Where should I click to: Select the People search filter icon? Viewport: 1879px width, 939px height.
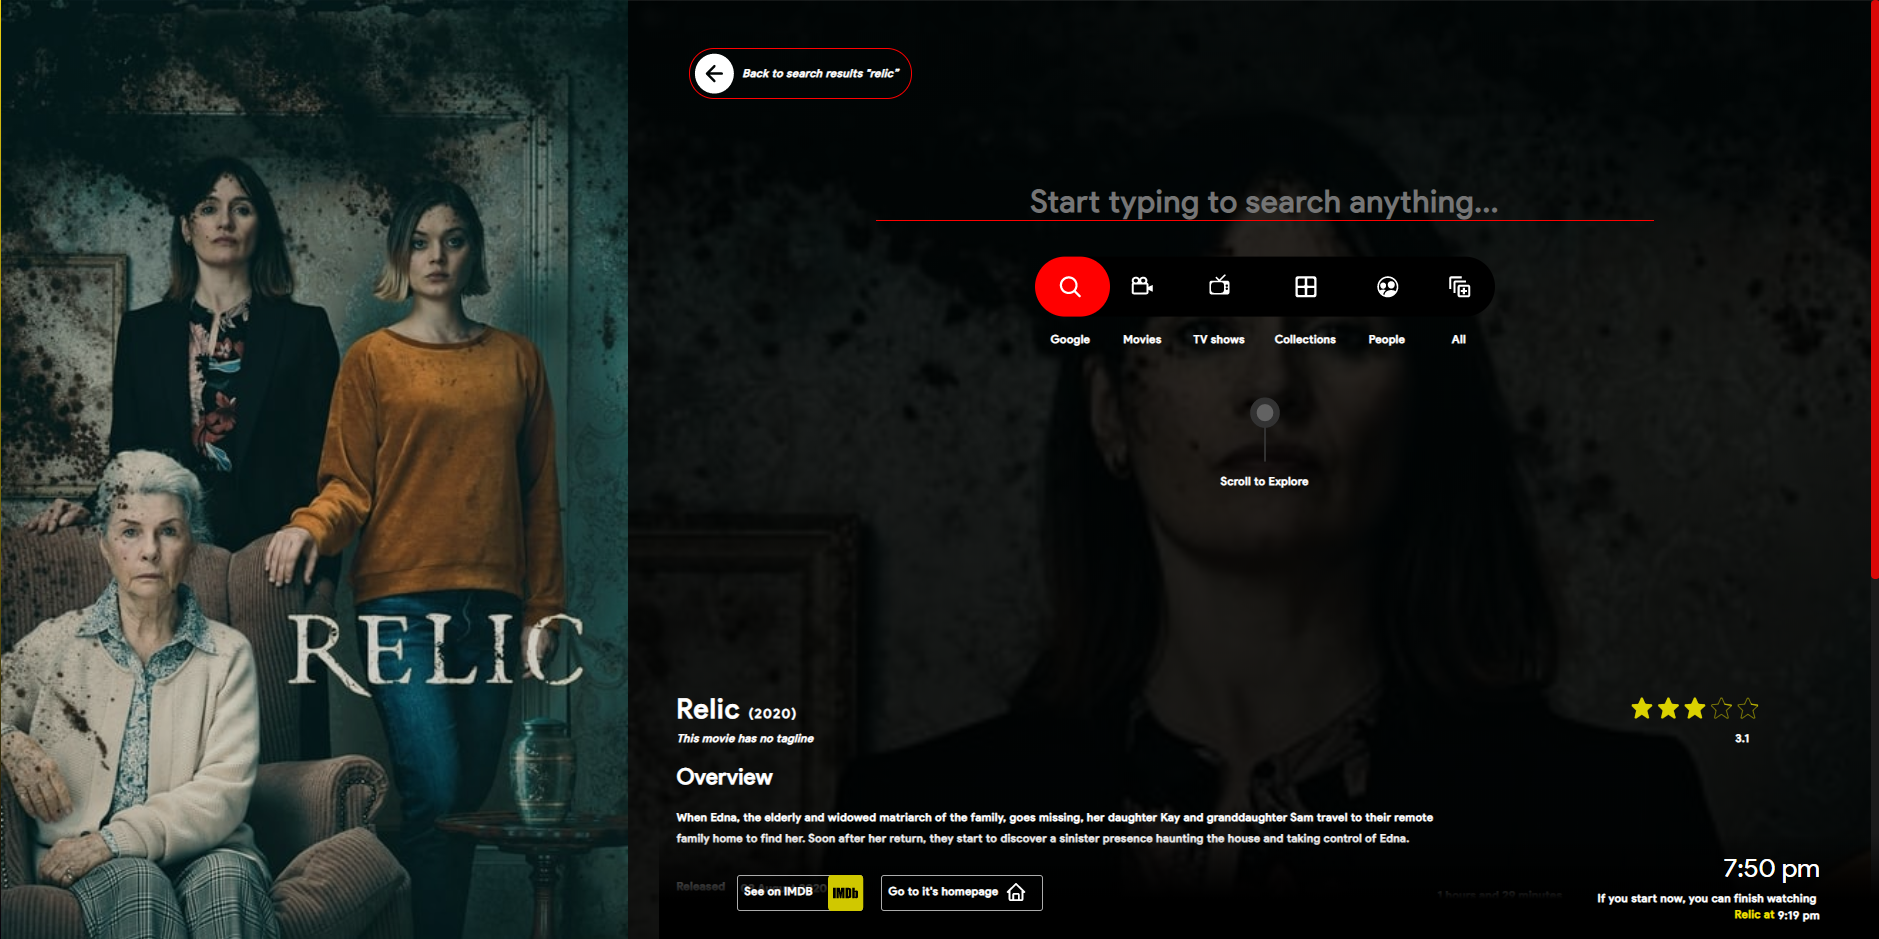[x=1386, y=286]
